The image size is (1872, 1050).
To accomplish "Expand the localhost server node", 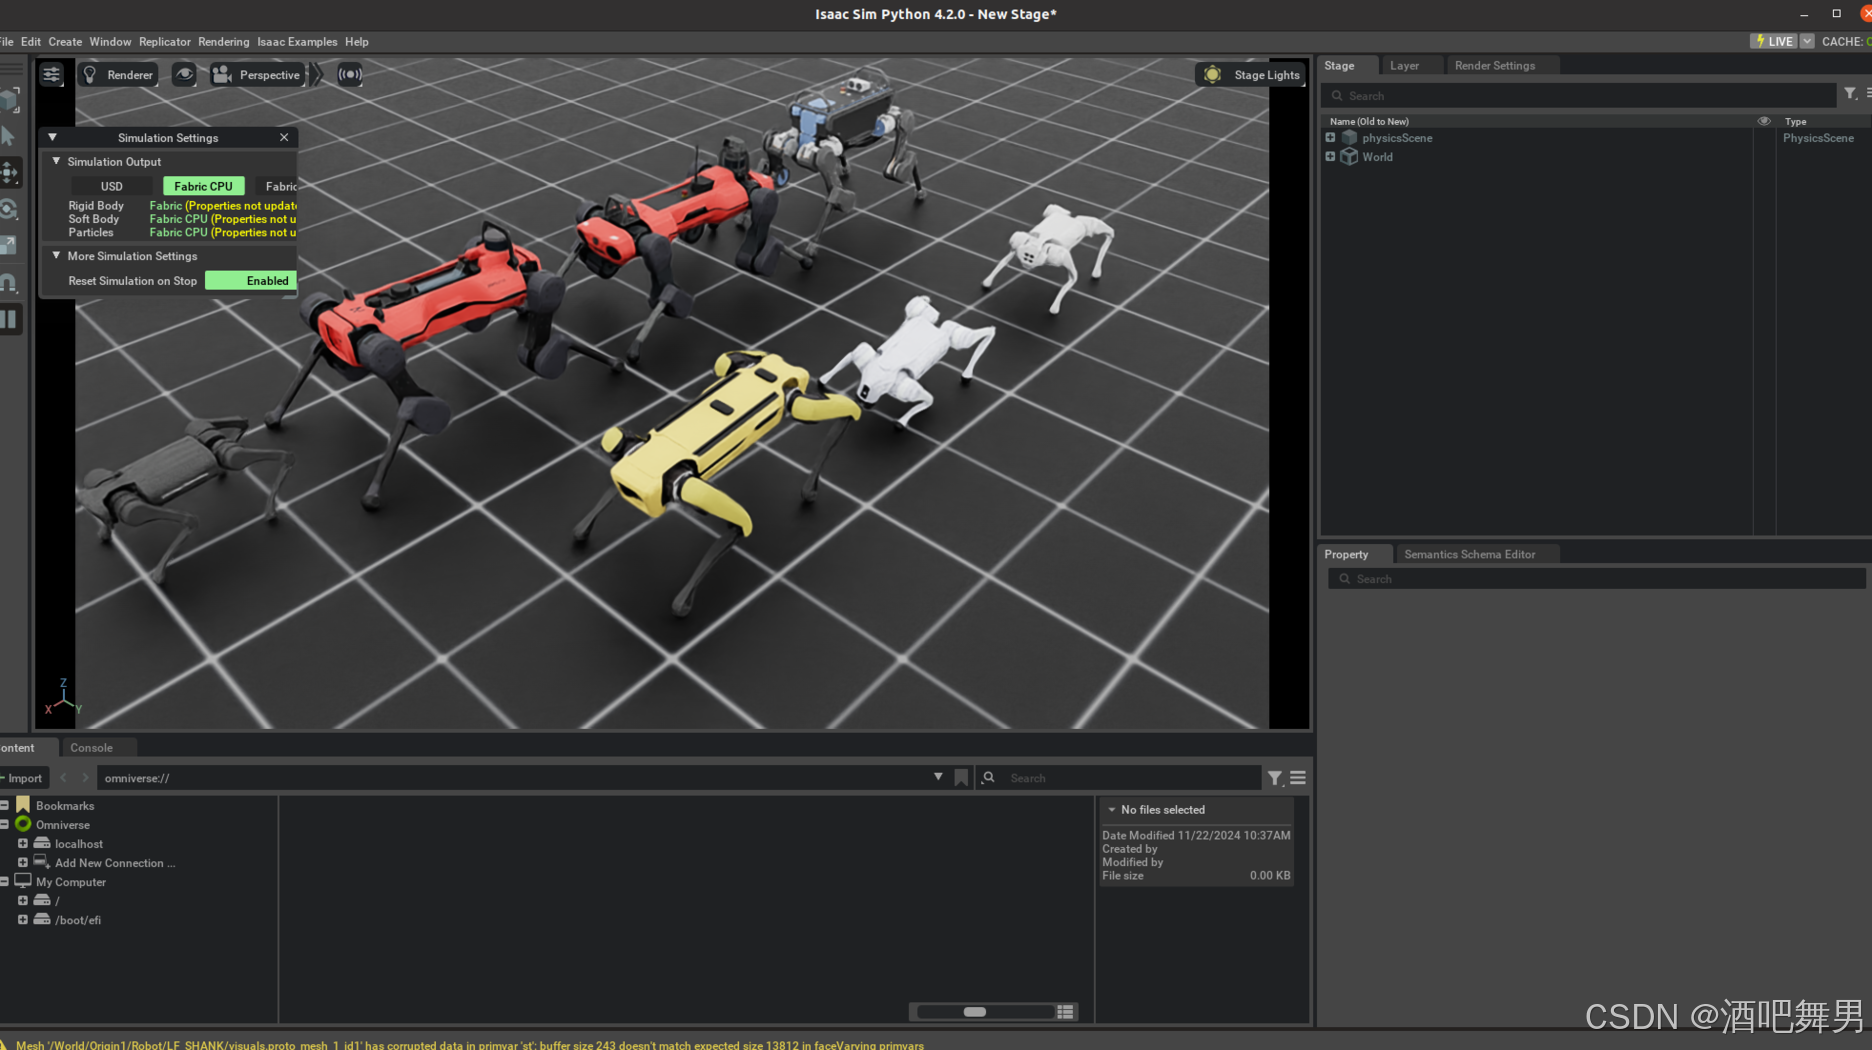I will click(22, 844).
